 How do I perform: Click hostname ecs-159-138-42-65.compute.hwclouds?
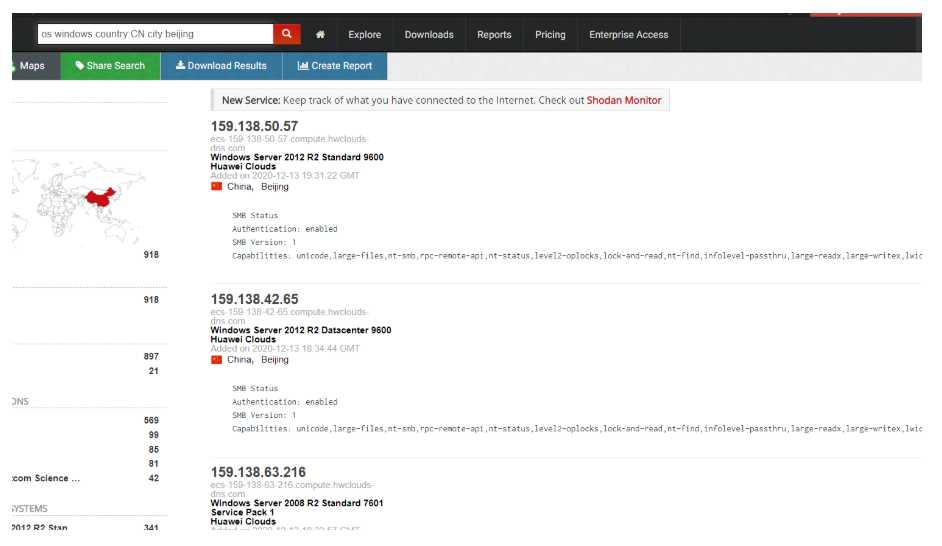click(288, 312)
